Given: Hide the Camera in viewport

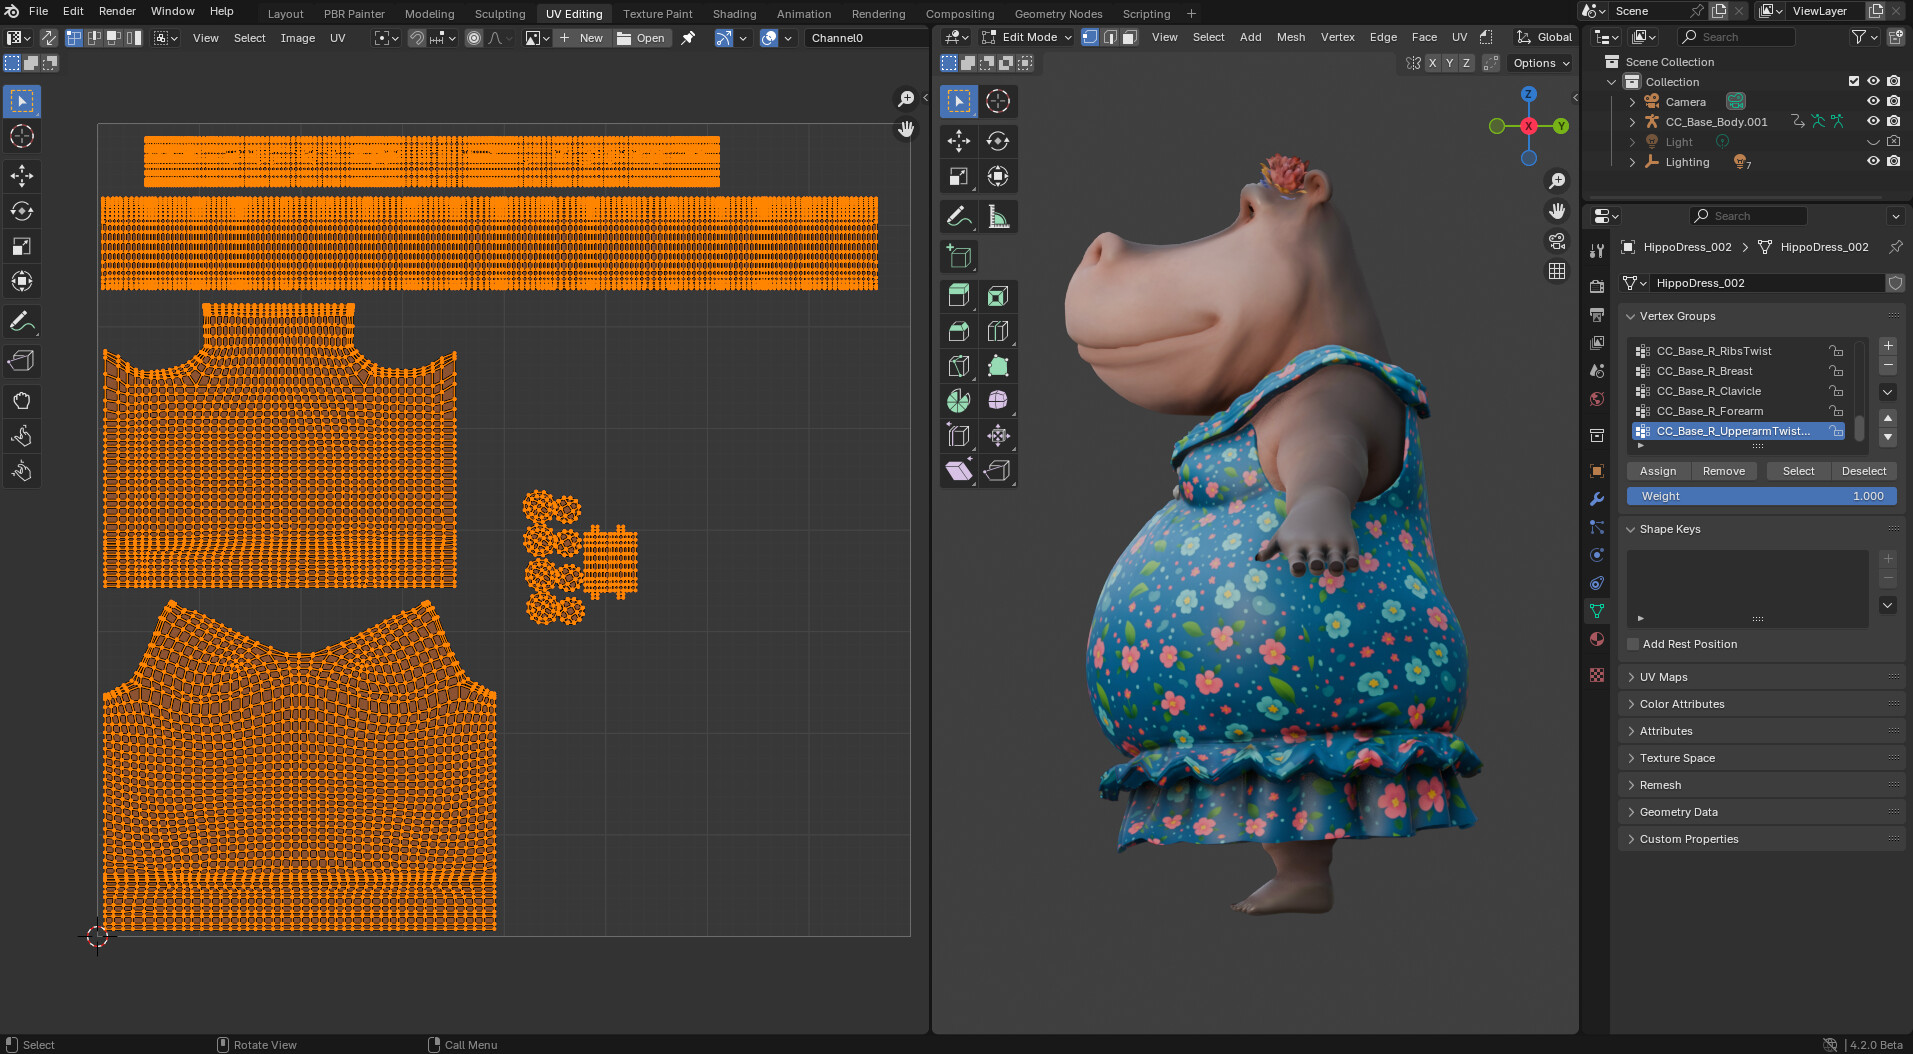Looking at the screenshot, I should click(1873, 101).
